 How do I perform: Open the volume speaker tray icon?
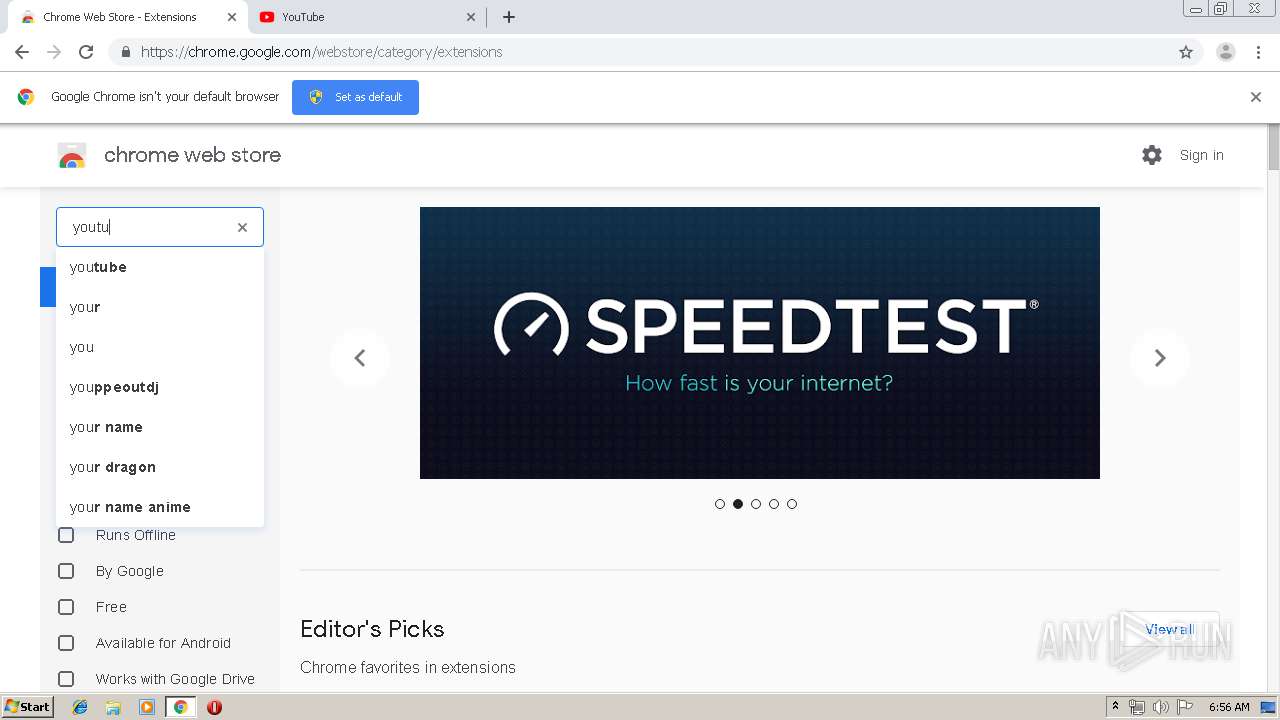pyautogui.click(x=1161, y=707)
